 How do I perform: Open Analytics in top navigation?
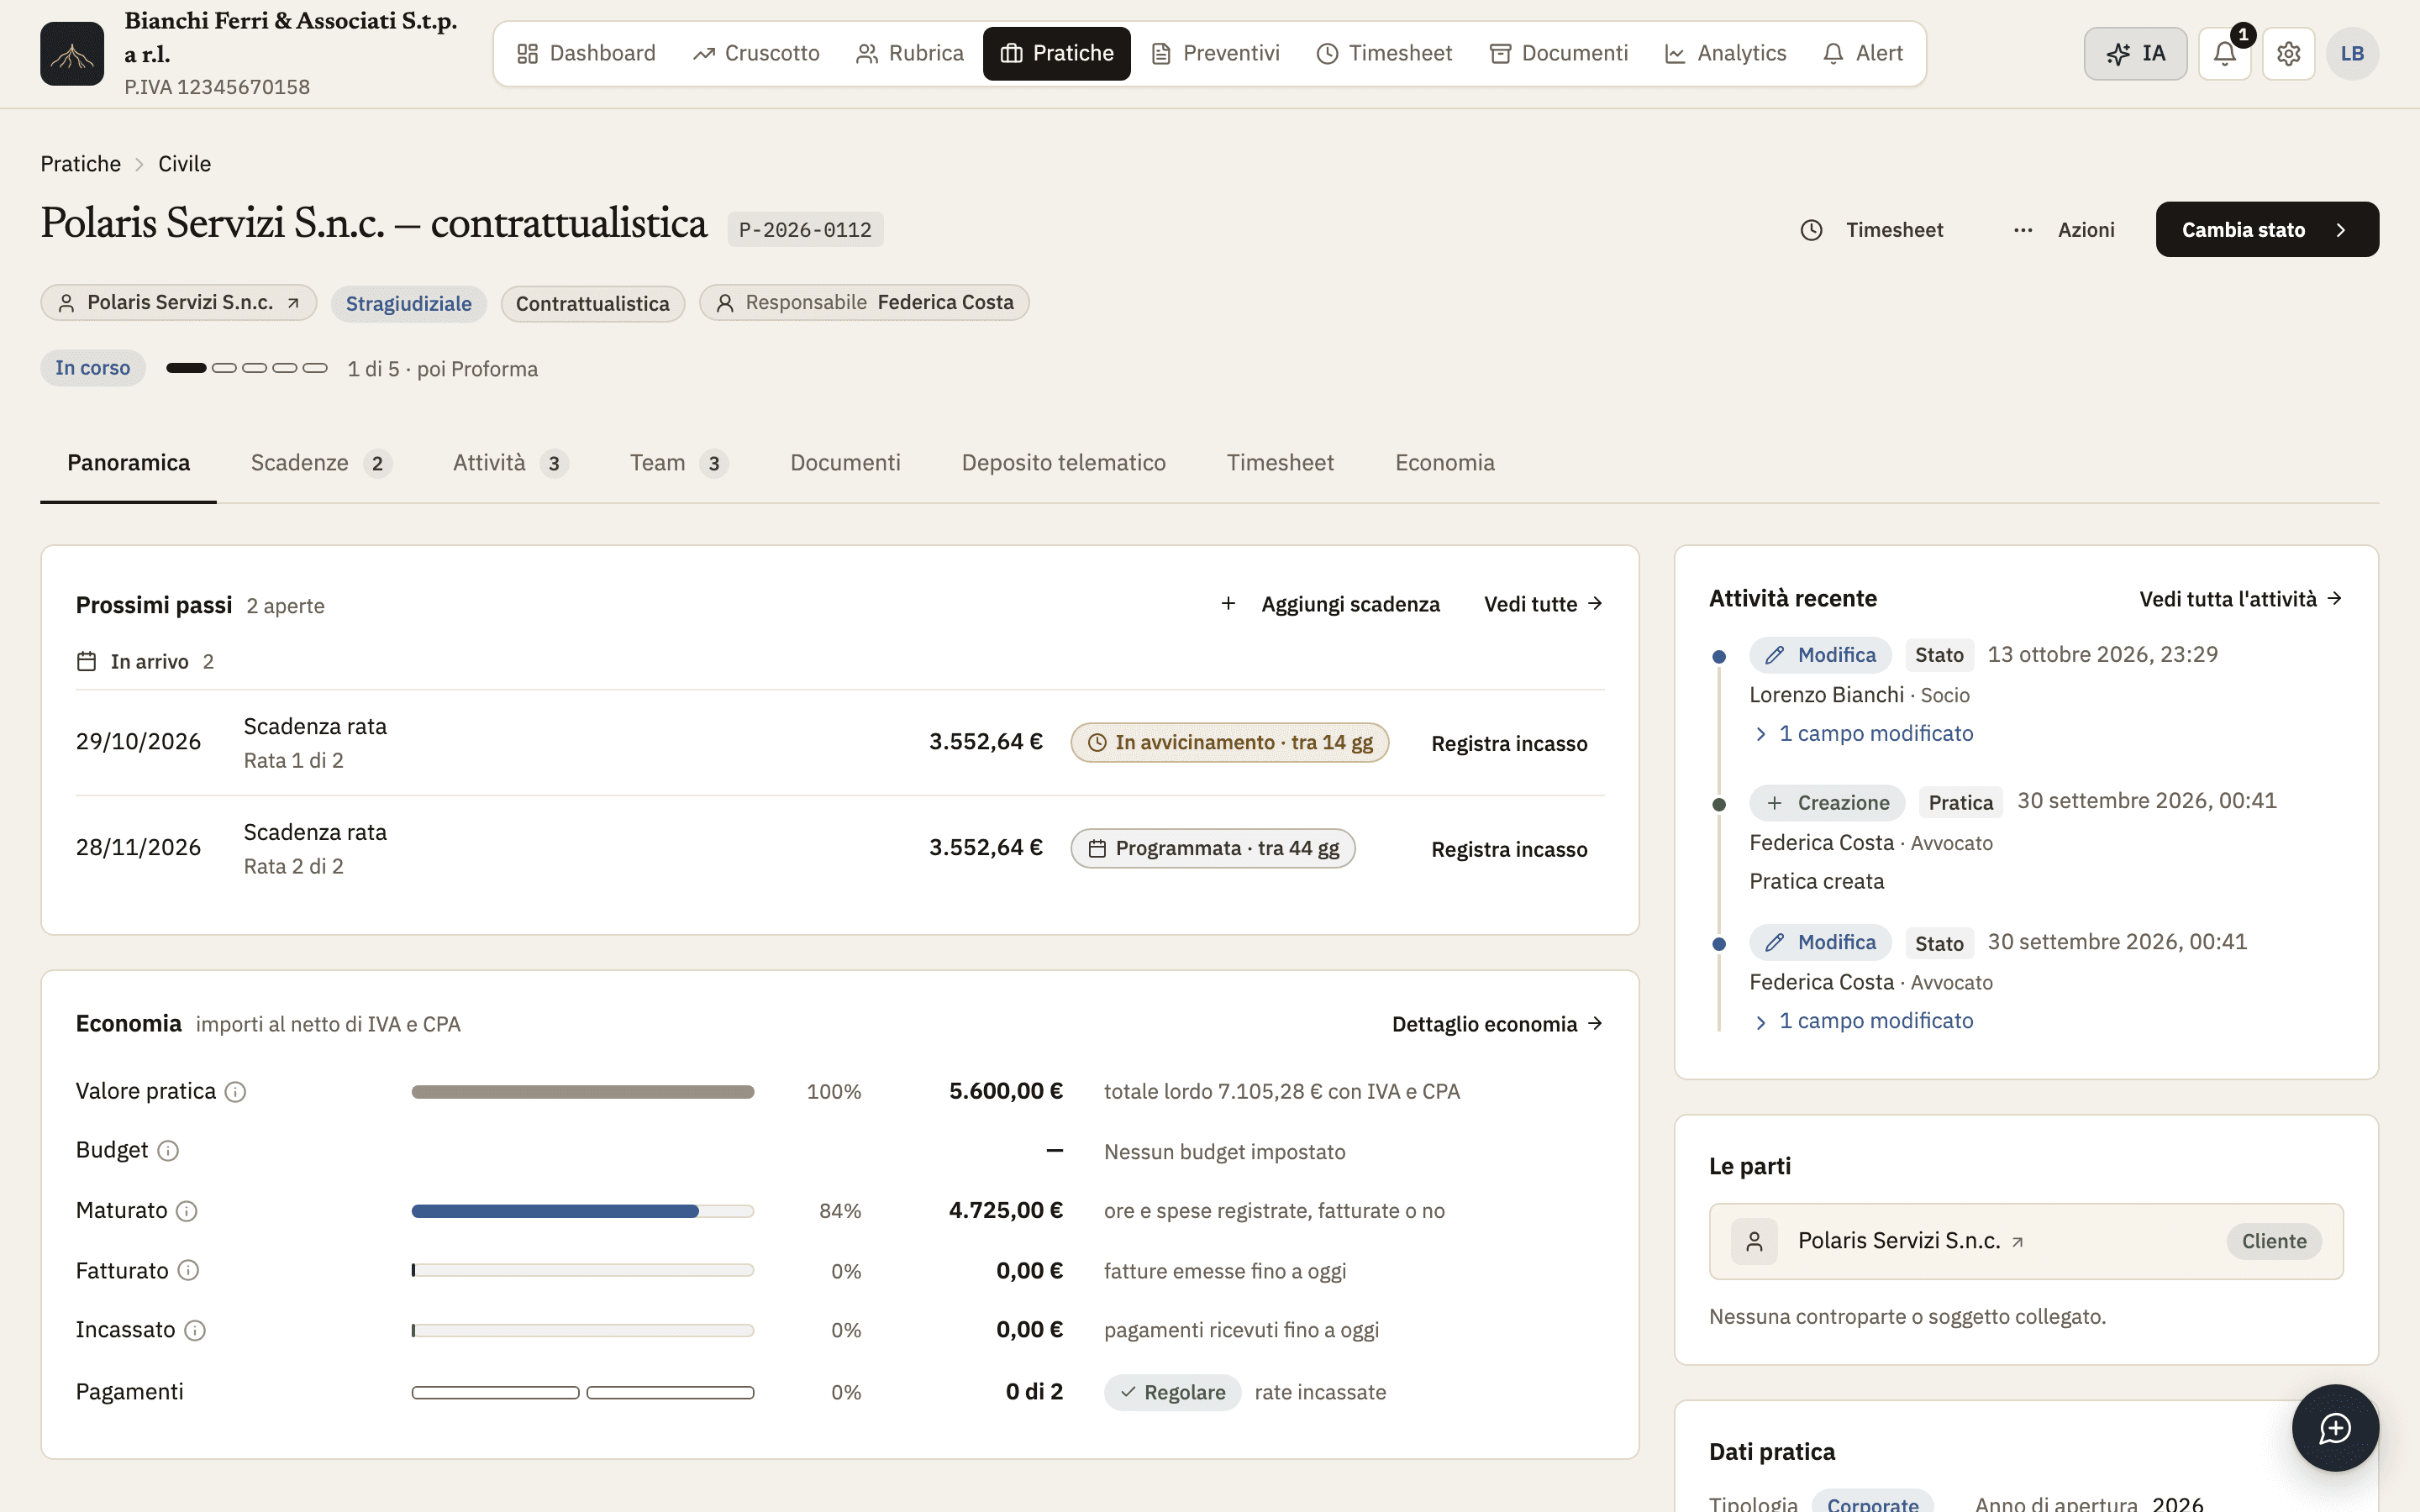pyautogui.click(x=1725, y=53)
